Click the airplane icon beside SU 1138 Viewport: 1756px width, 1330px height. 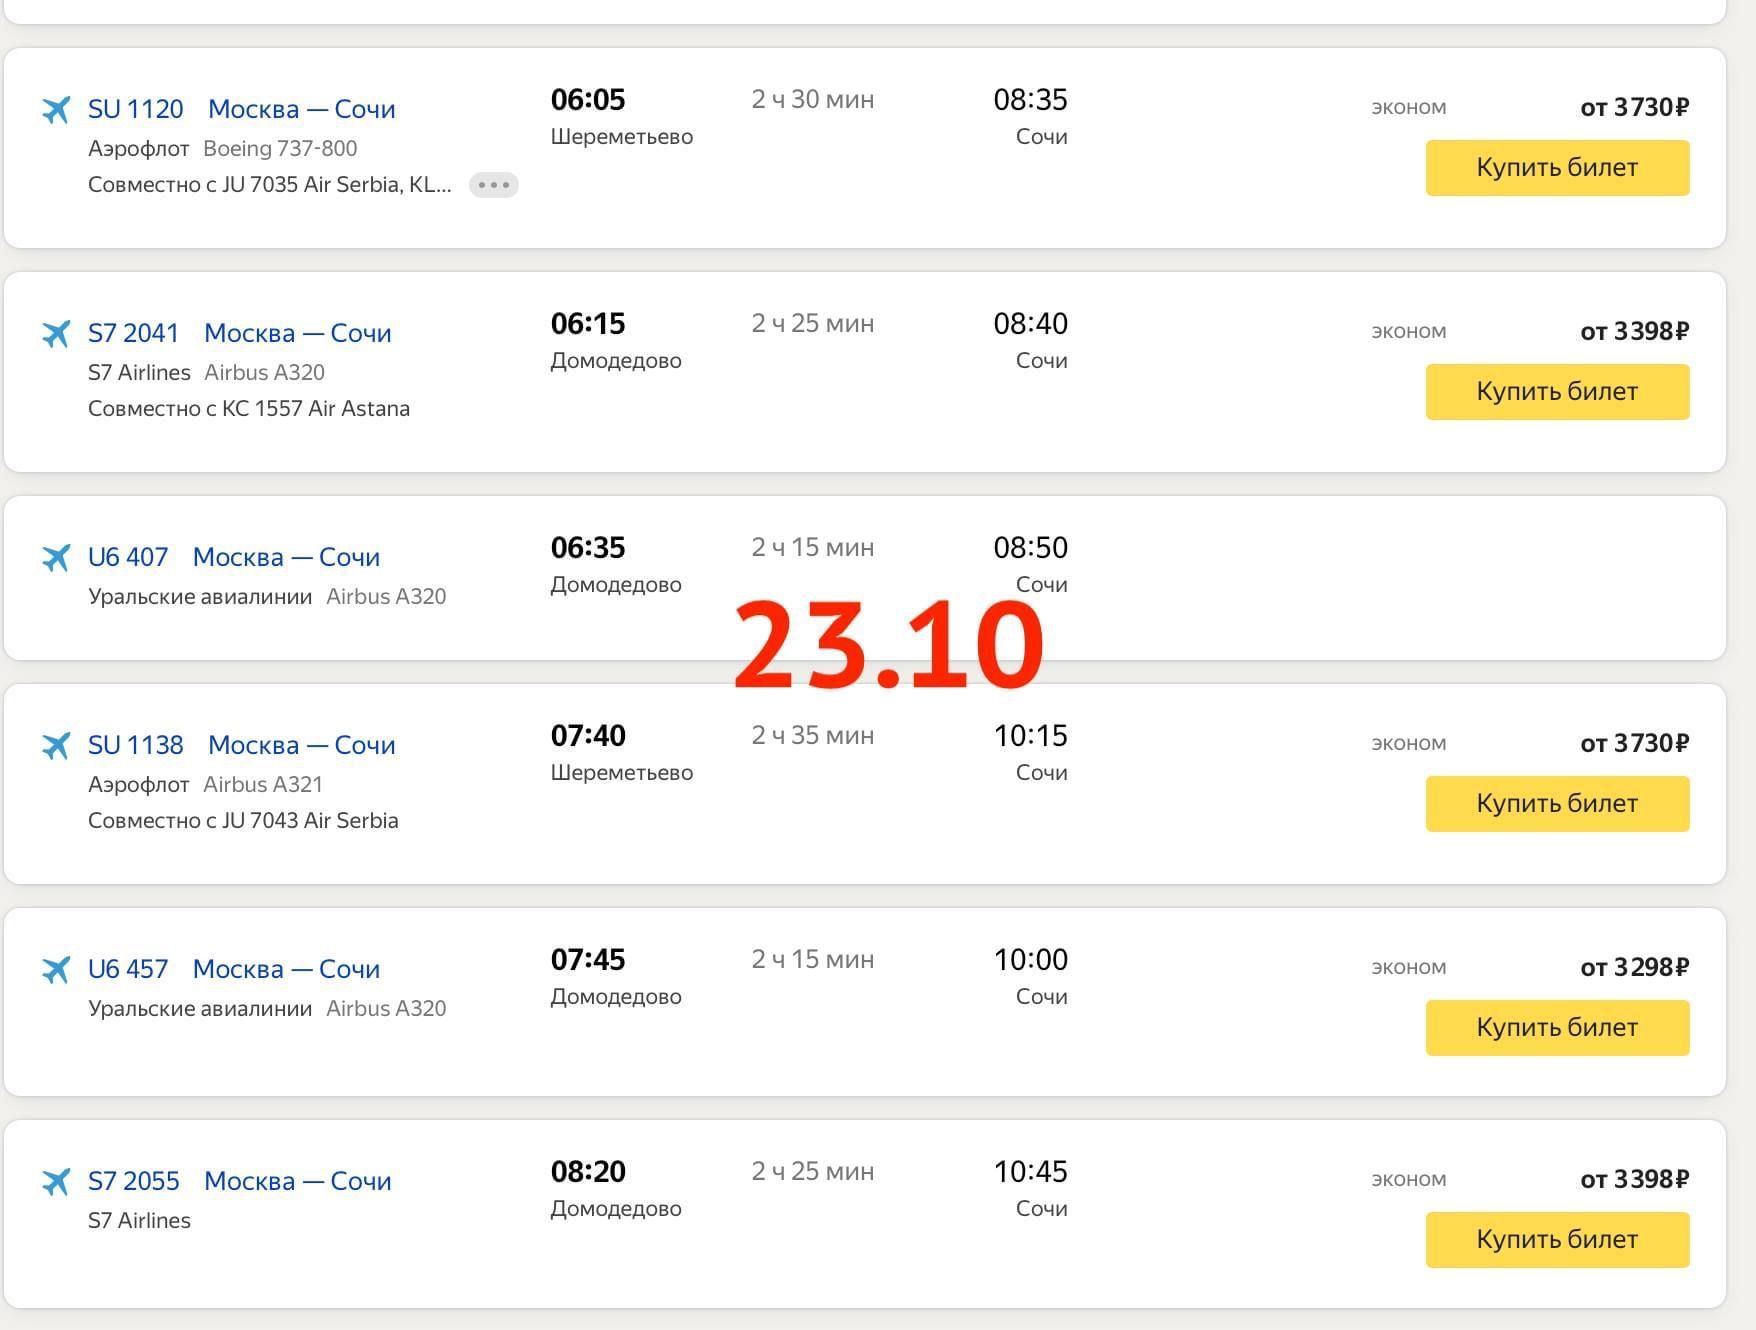coord(56,745)
